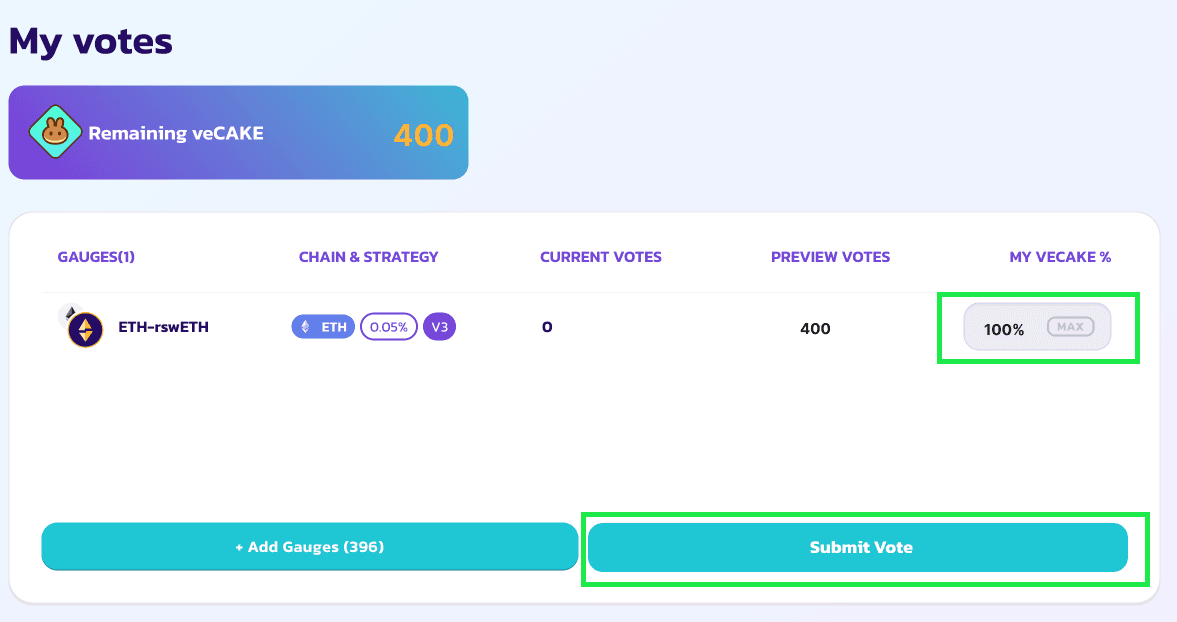Click the PREVIEW VOTES column header

tap(830, 257)
